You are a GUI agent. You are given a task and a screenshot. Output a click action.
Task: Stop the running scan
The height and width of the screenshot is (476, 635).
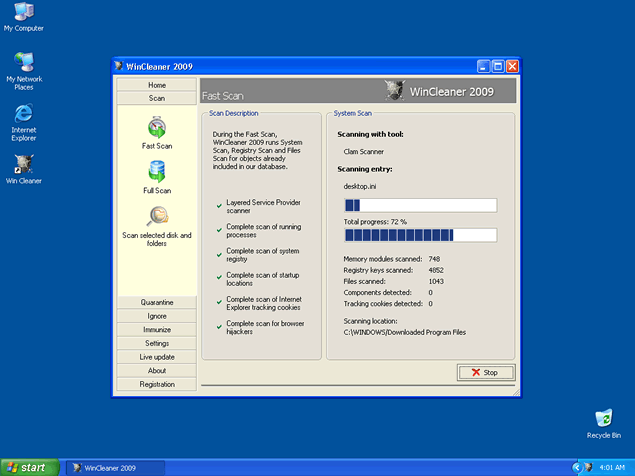pyautogui.click(x=485, y=372)
